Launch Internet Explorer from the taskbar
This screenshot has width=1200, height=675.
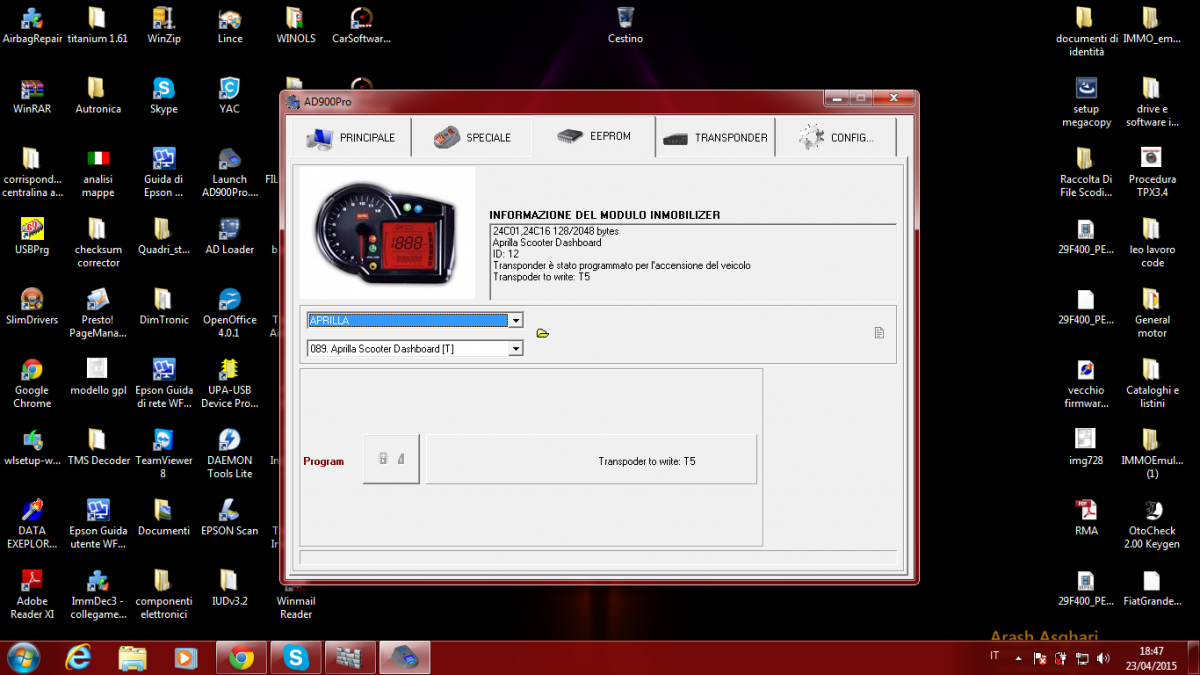click(79, 658)
